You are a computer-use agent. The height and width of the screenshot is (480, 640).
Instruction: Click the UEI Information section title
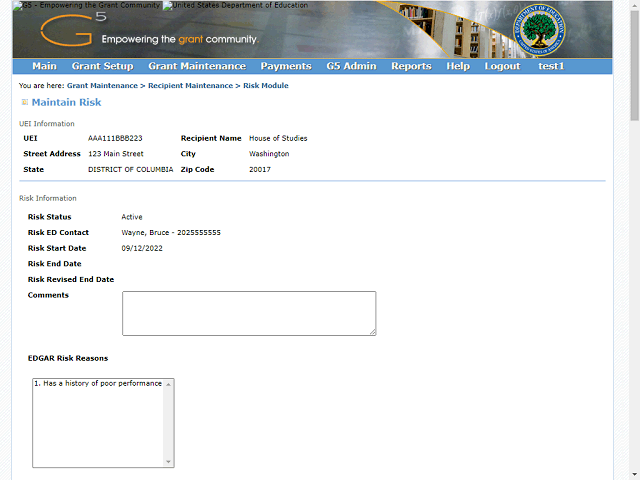(47, 124)
